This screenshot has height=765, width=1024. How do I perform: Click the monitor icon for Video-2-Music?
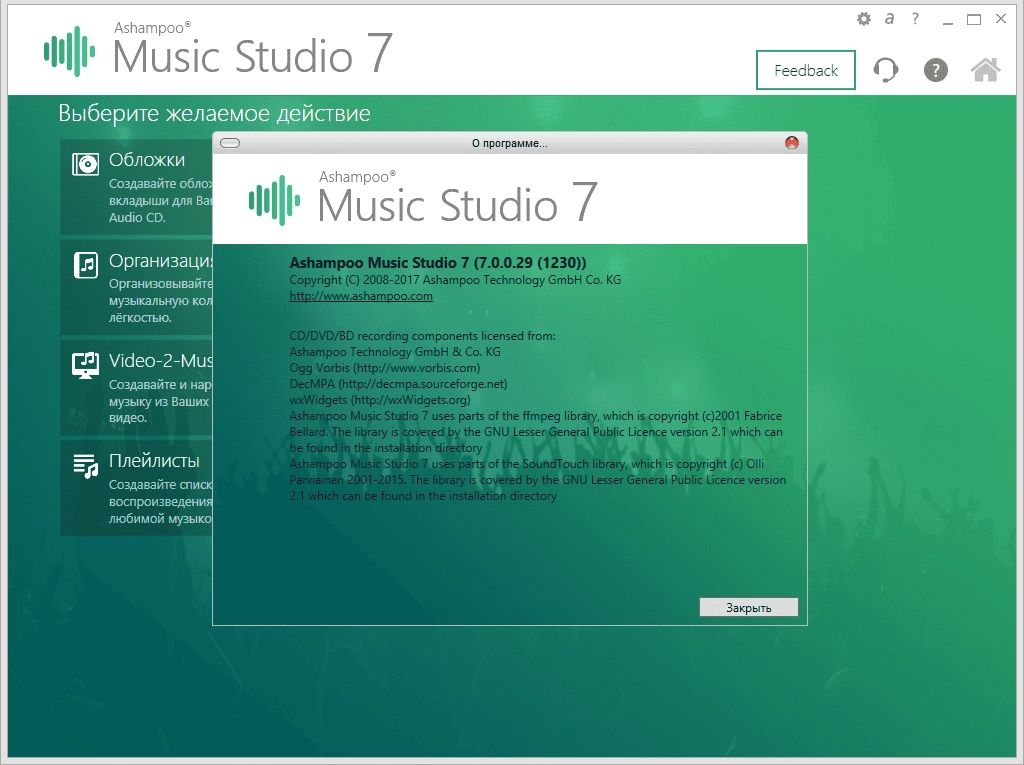[x=86, y=366]
